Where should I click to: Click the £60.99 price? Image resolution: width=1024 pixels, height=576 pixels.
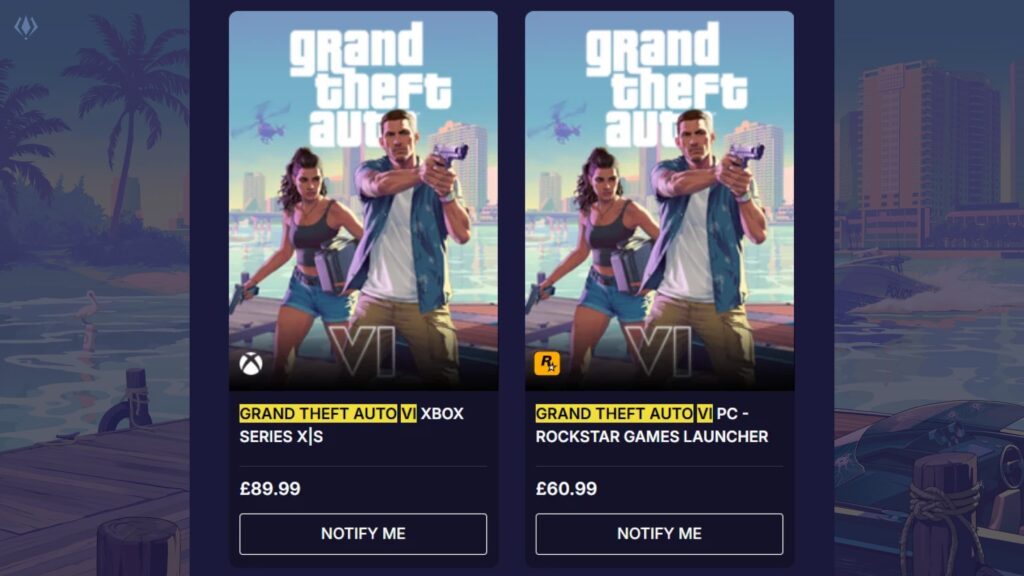[566, 488]
